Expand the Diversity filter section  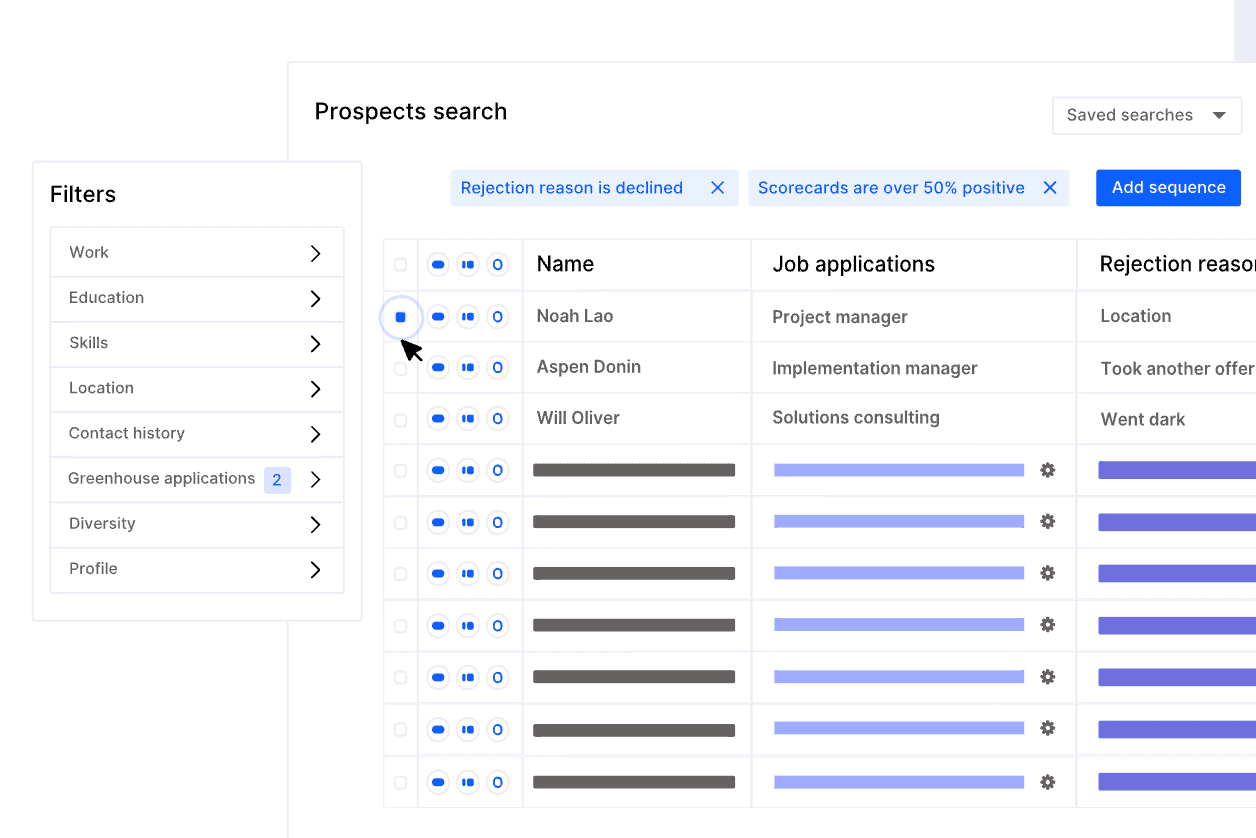[x=196, y=524]
